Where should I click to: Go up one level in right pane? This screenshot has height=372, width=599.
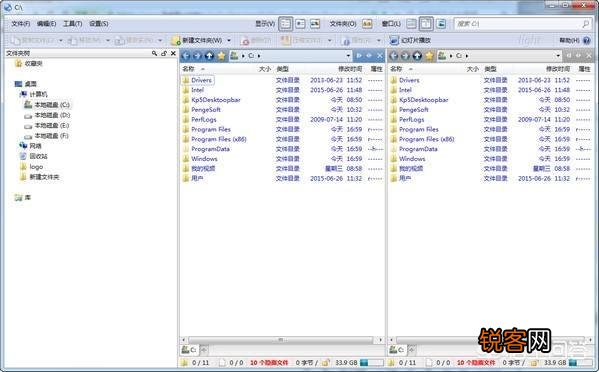[417, 56]
